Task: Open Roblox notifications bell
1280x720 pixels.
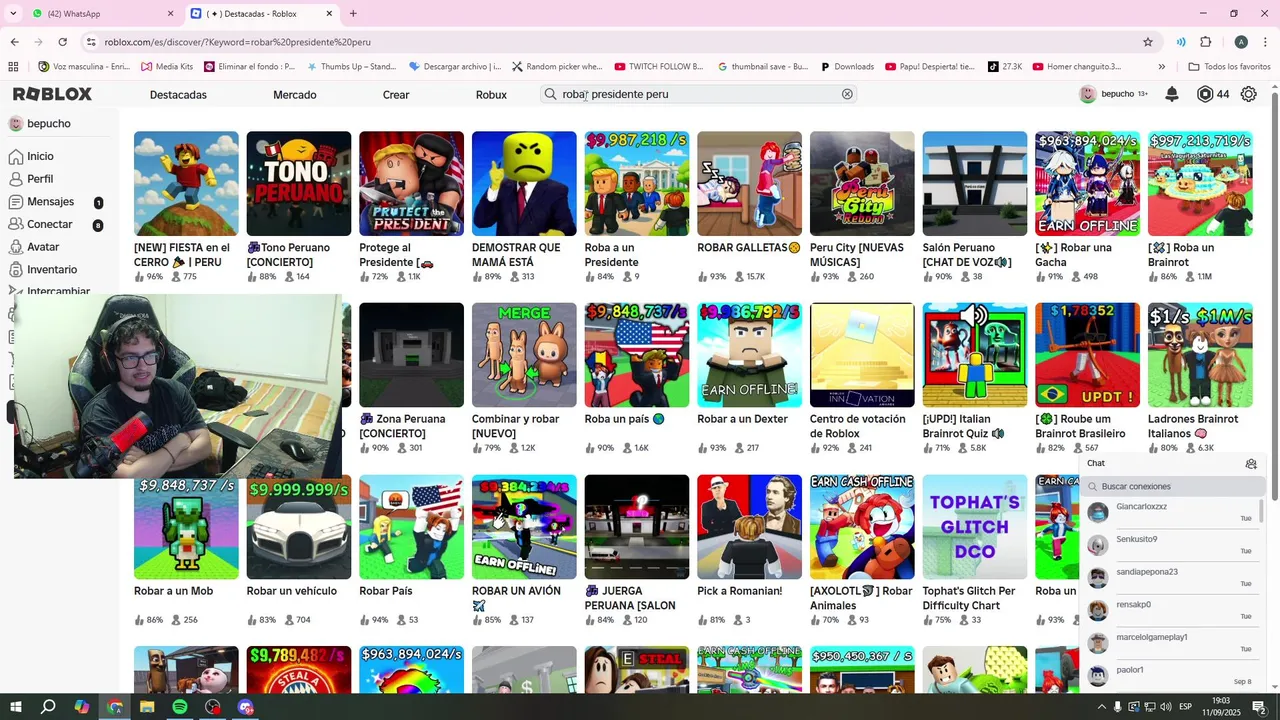Action: point(1172,94)
